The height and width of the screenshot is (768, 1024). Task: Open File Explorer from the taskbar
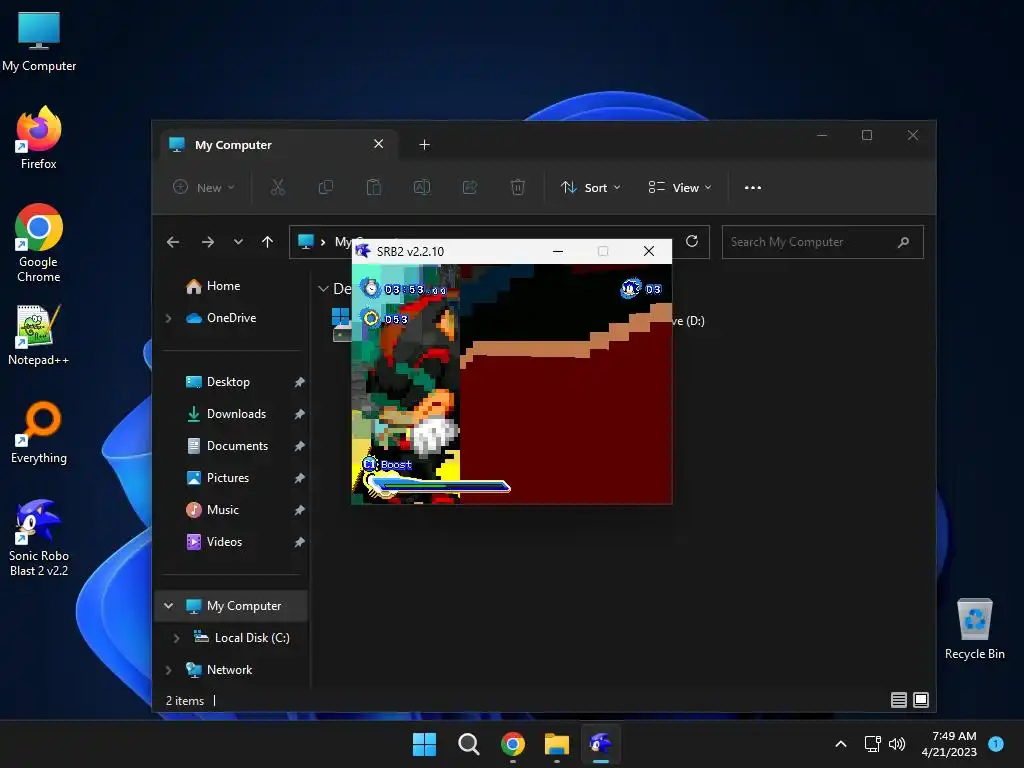556,744
